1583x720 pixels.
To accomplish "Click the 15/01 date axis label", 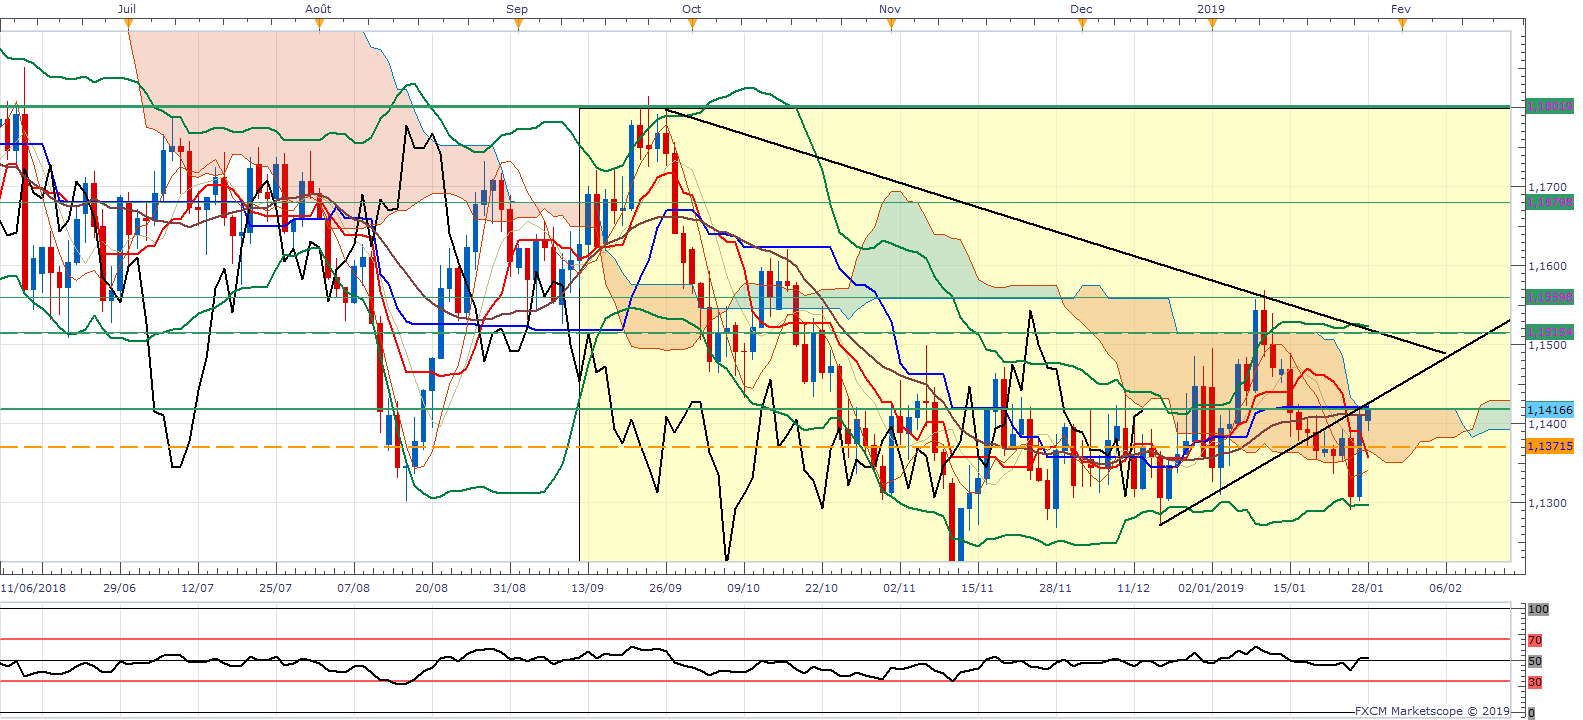I will click(1289, 588).
